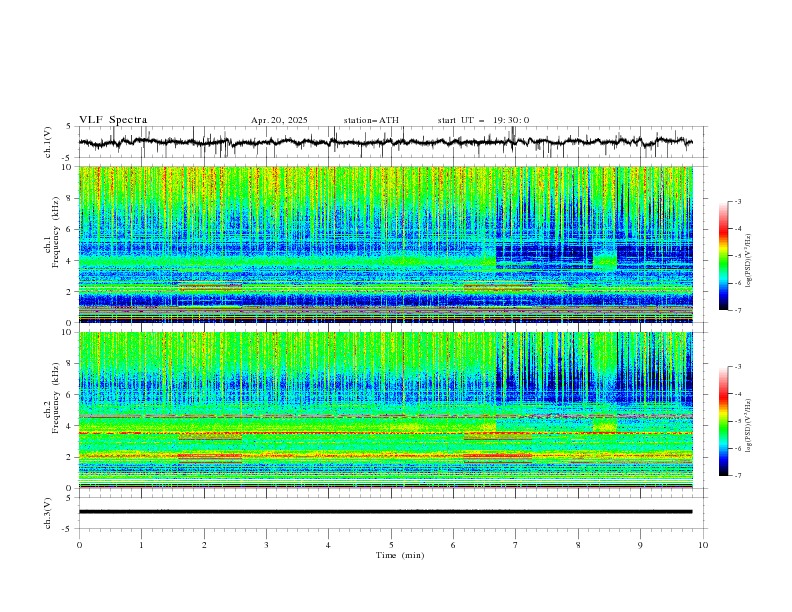Click the ch.1 PSD color scale bar

tap(724, 256)
